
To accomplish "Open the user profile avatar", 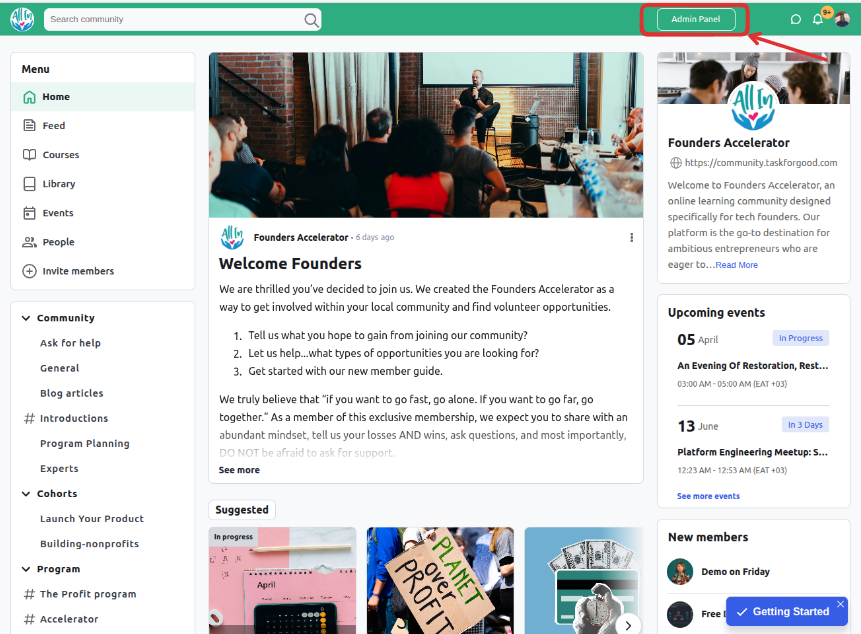I will [842, 19].
